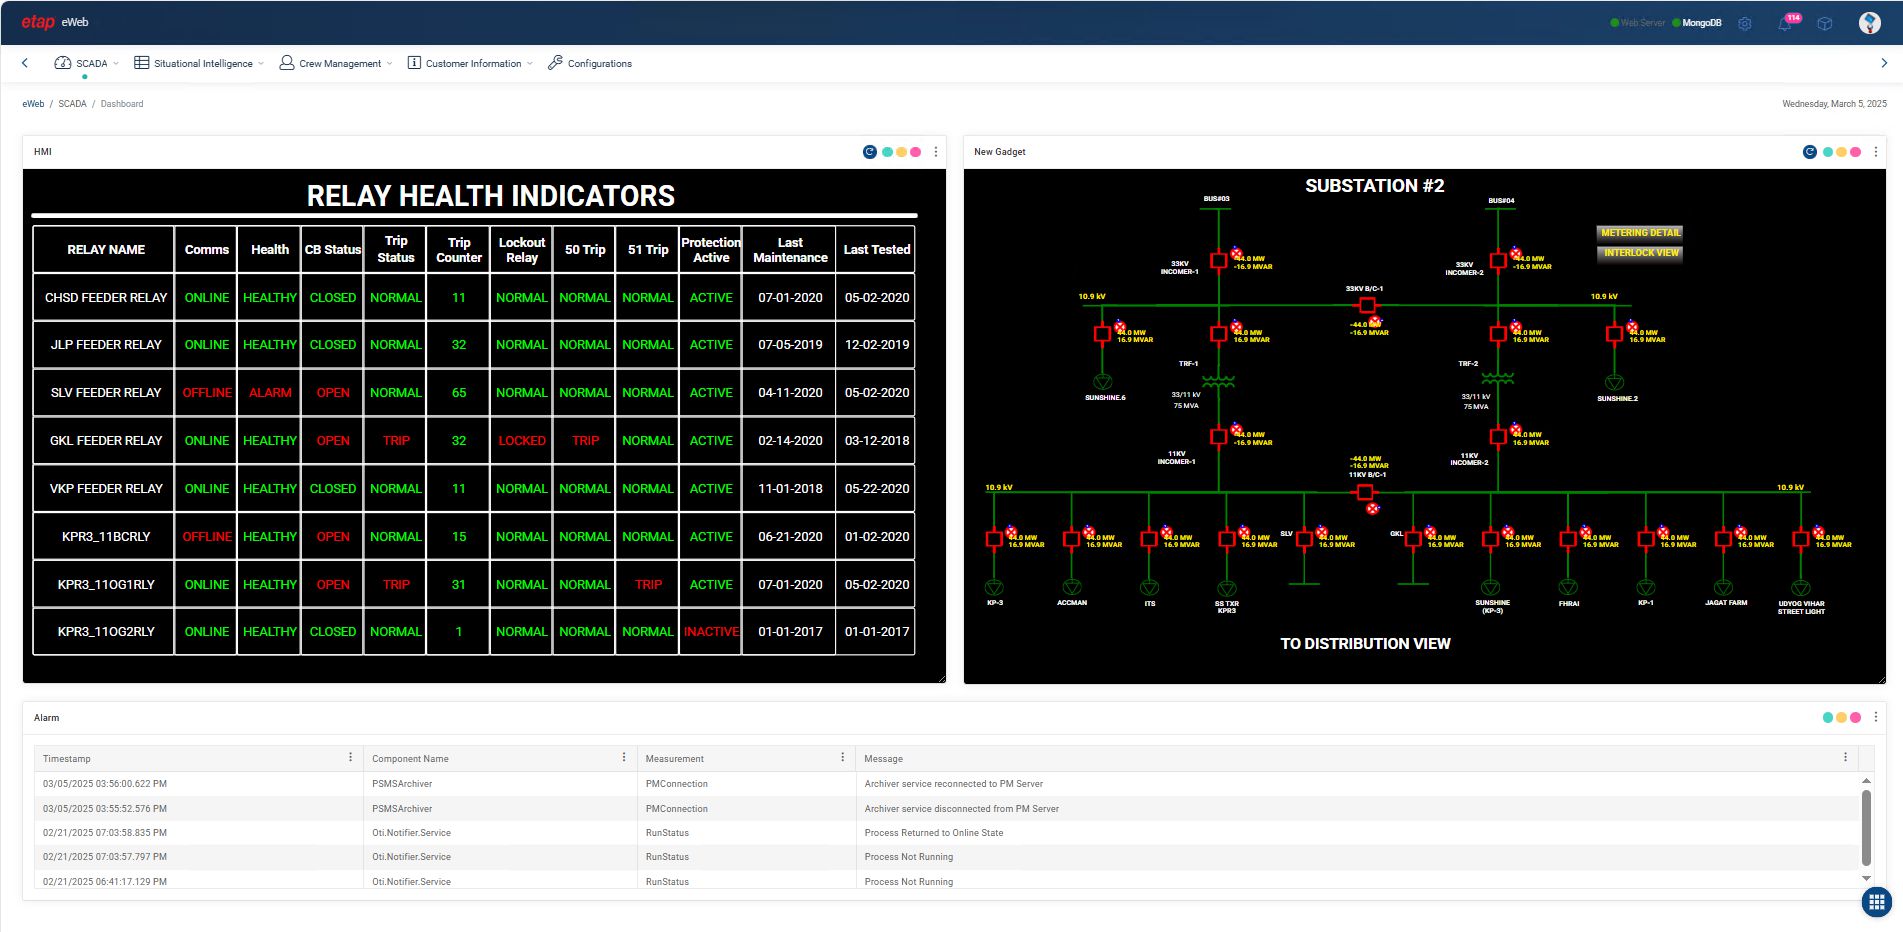Viewport: 1903px width, 932px height.
Task: Click the METERING DETAIL button
Action: point(1640,233)
